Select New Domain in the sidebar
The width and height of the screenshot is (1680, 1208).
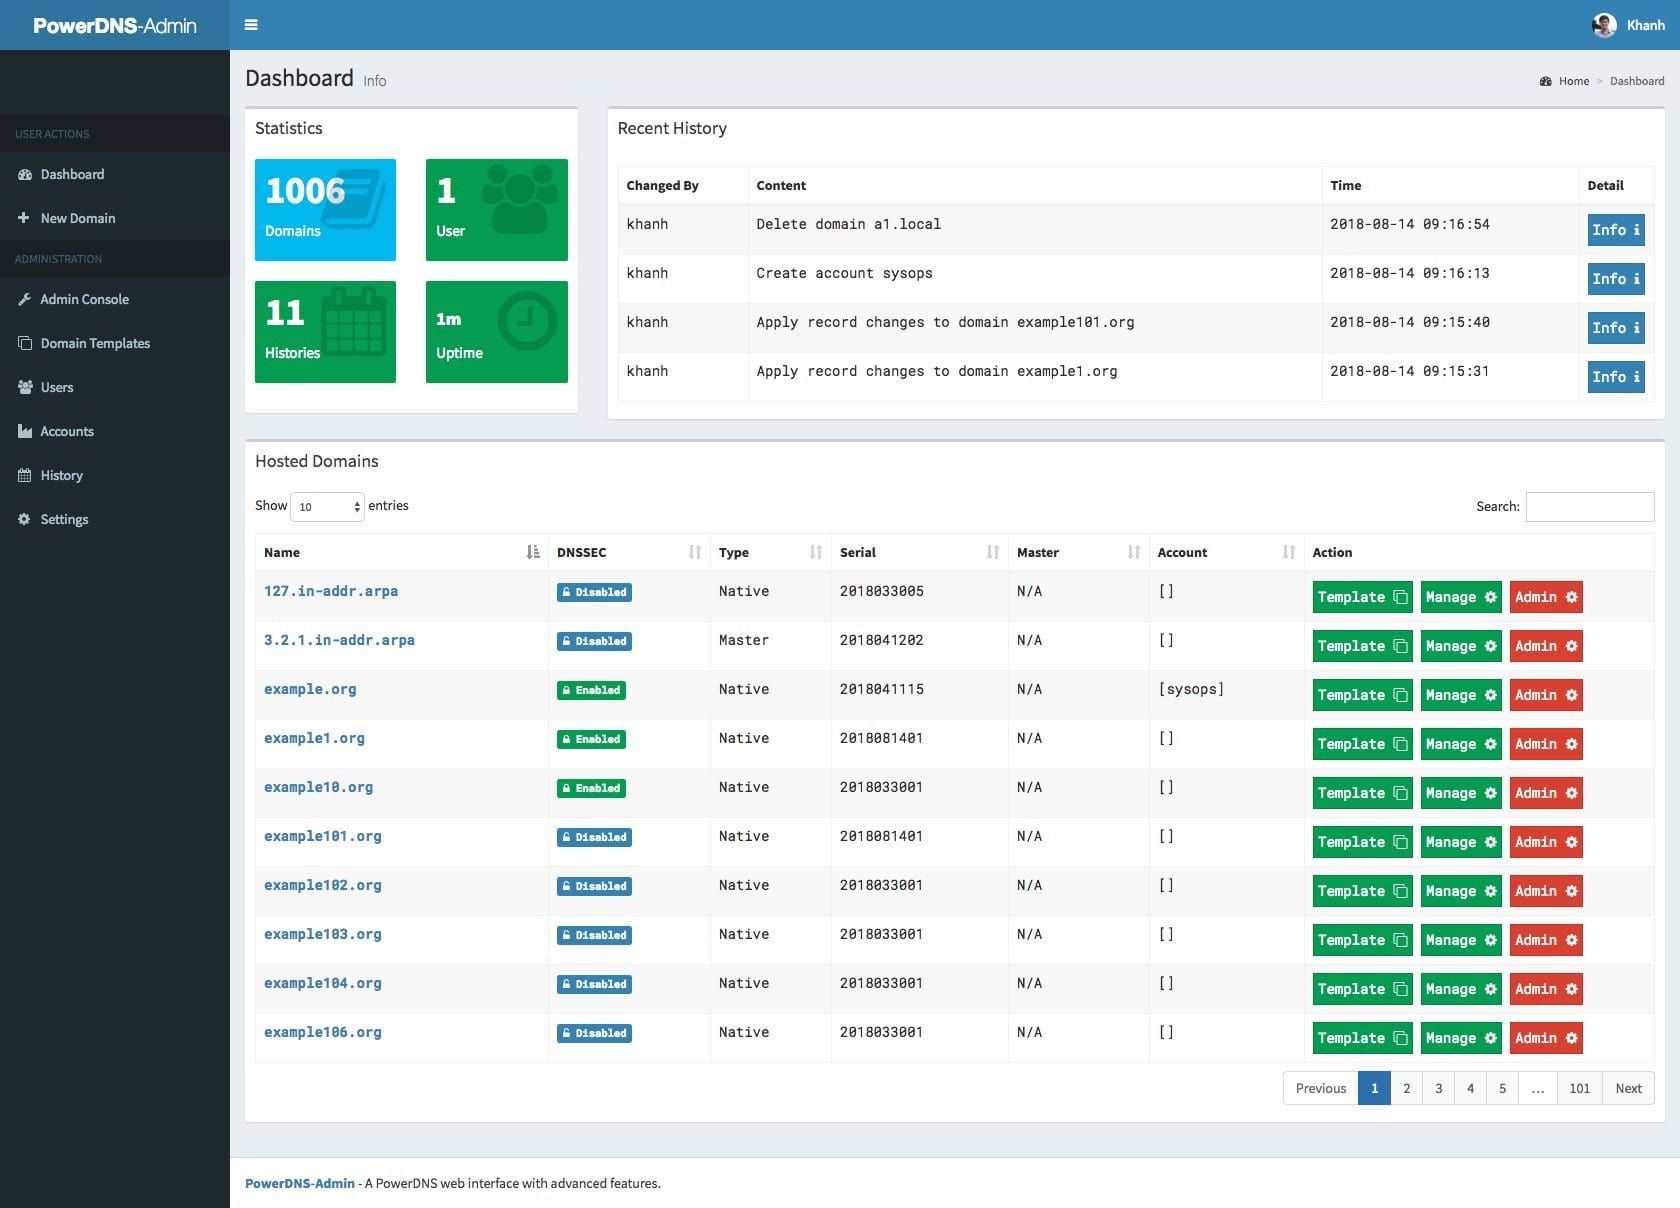click(x=78, y=218)
